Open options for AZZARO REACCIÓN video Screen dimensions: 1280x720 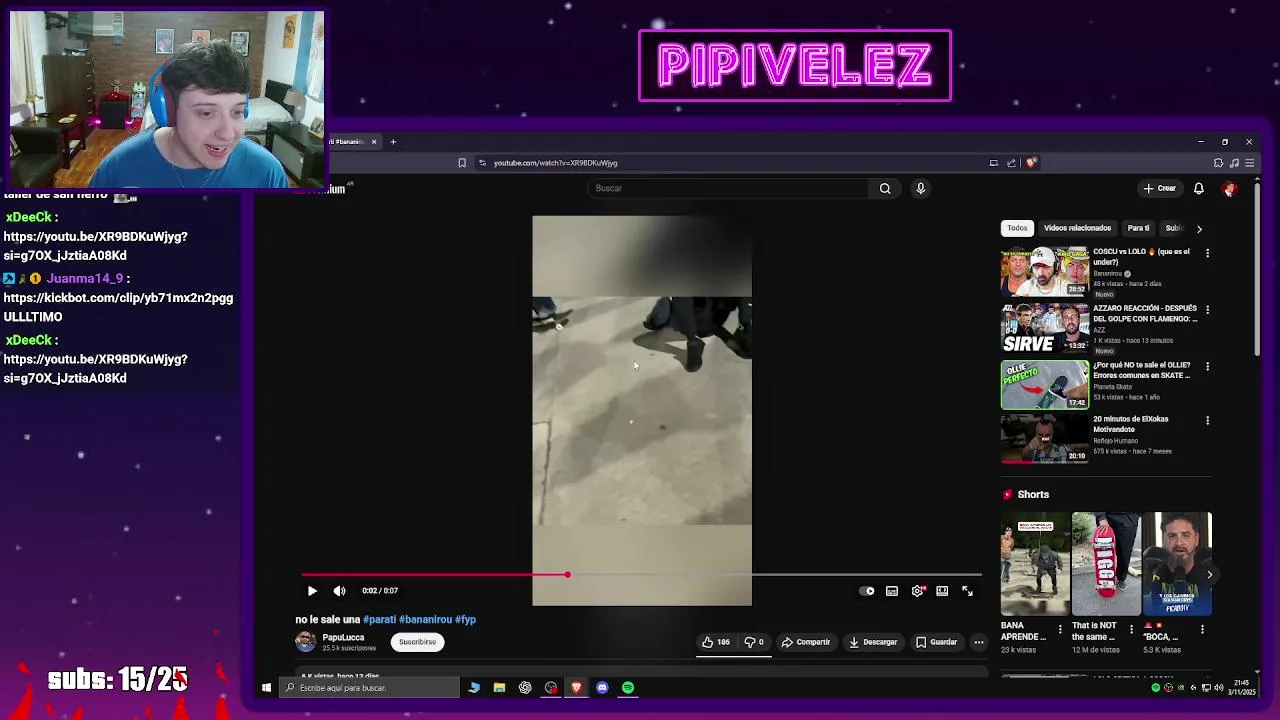pos(1207,310)
